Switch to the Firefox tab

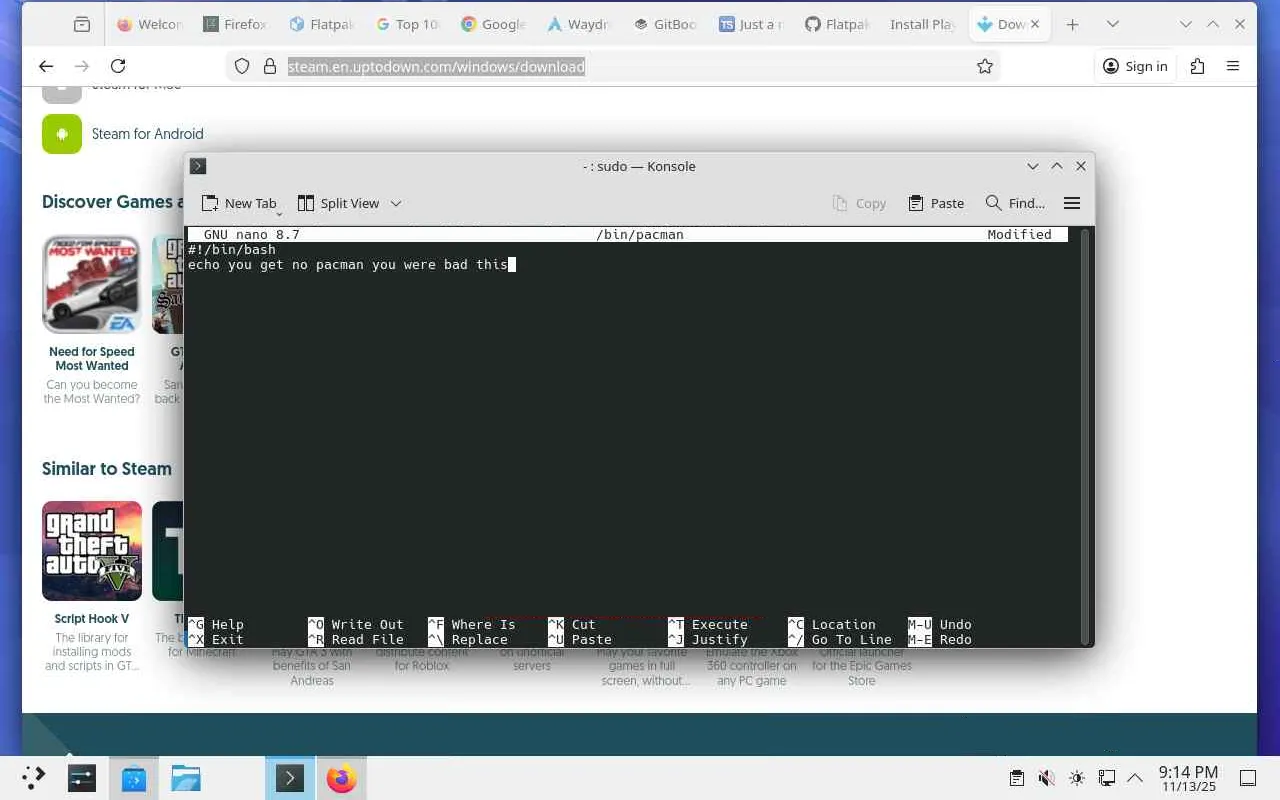tap(236, 24)
